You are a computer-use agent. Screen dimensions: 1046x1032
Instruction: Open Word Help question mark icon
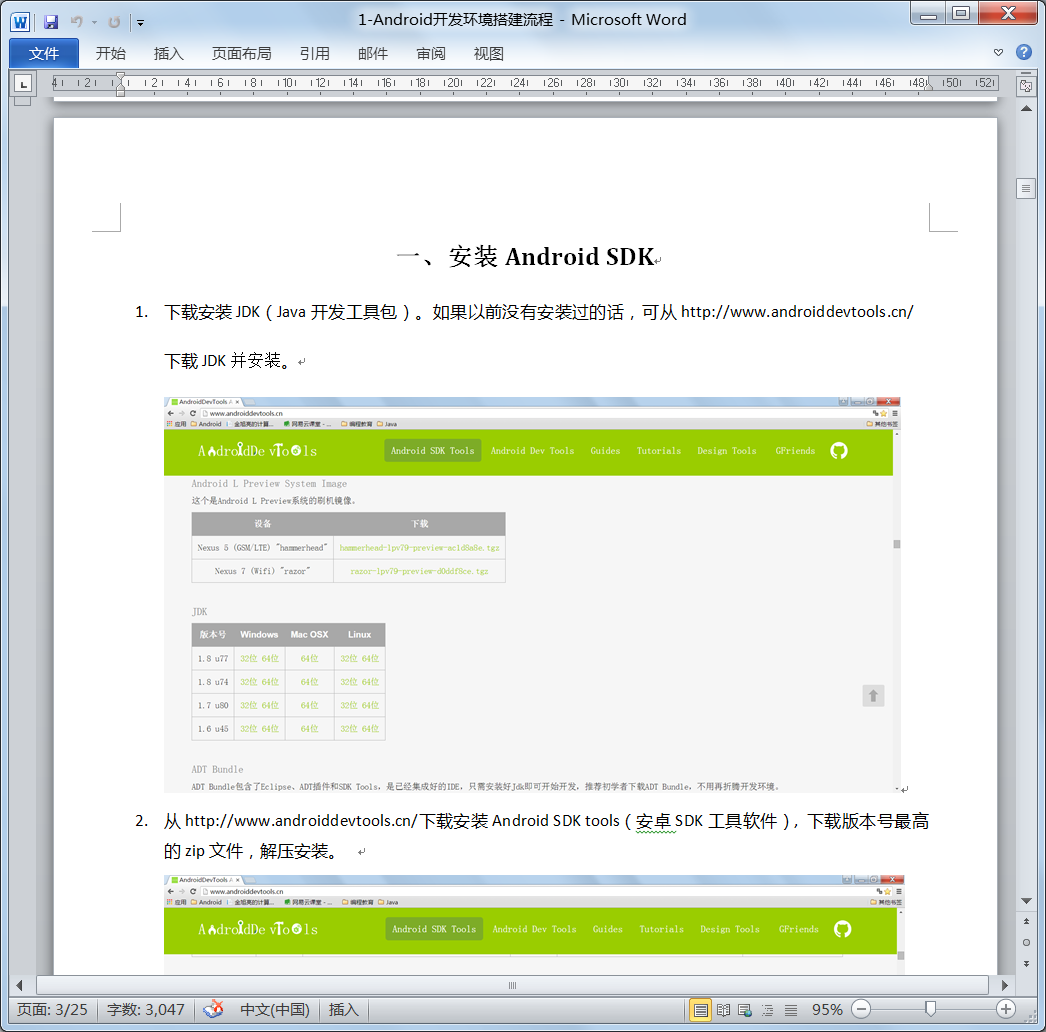(x=1023, y=52)
